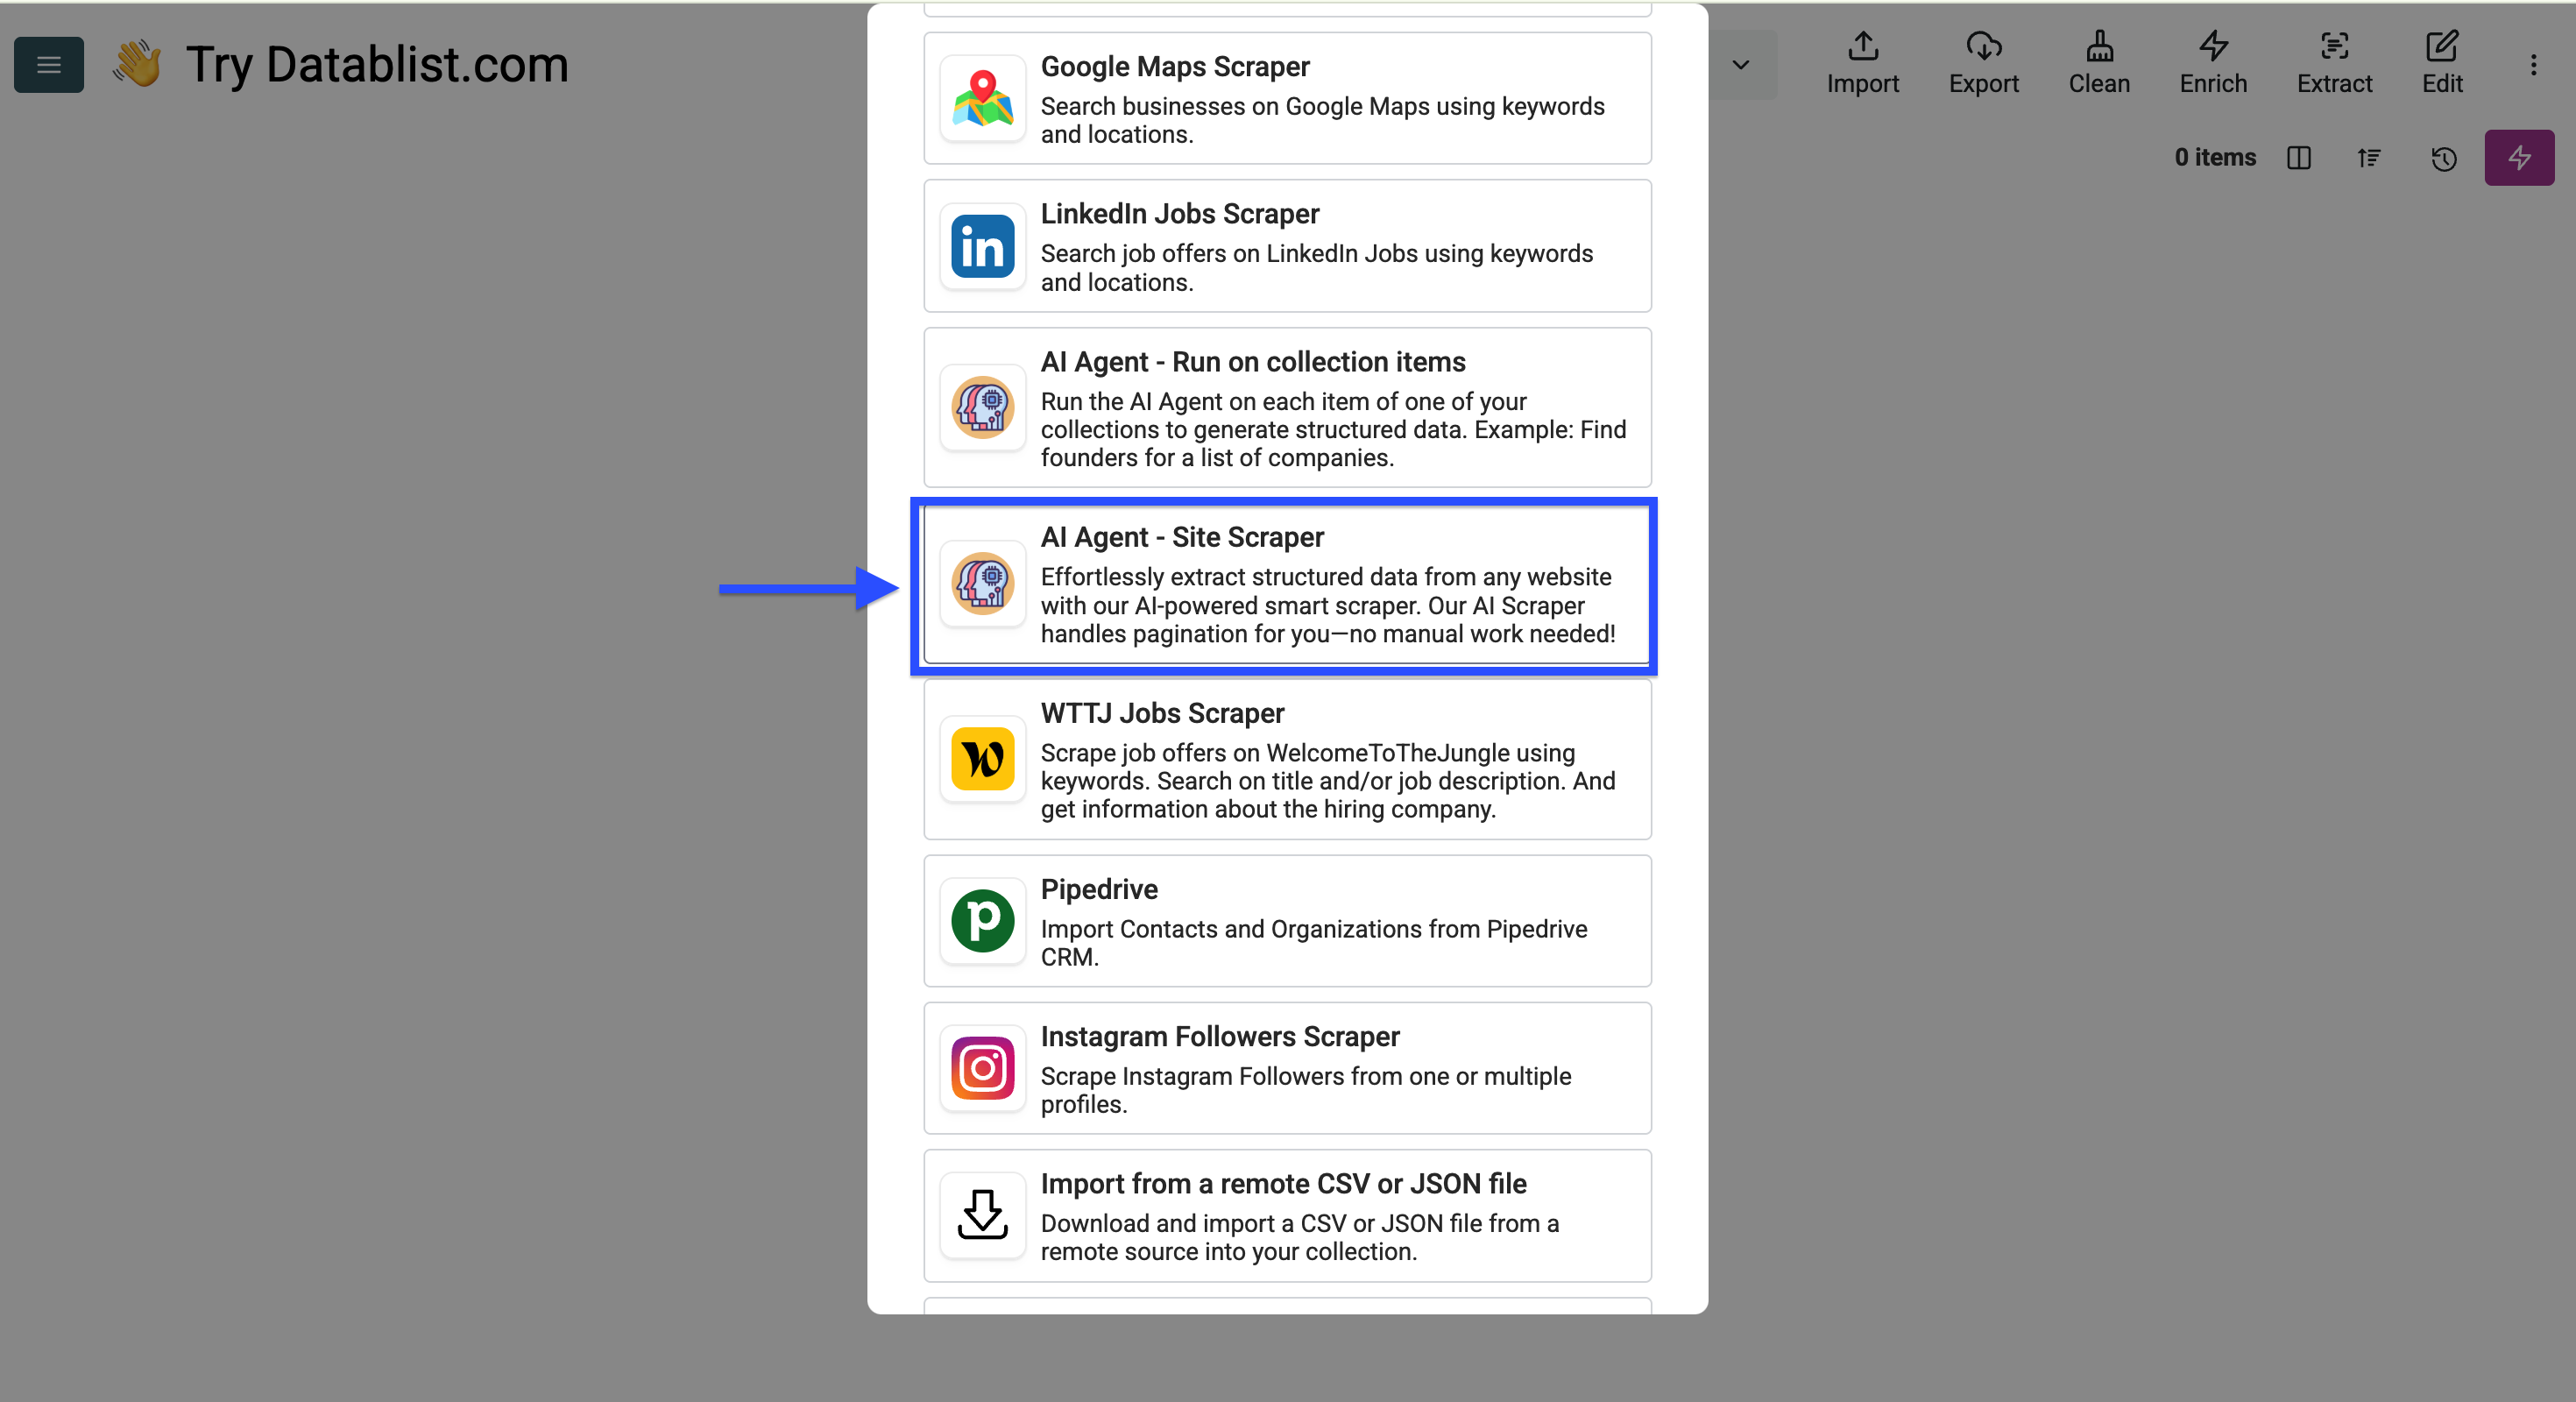Open the Enrich tool

(x=2213, y=63)
